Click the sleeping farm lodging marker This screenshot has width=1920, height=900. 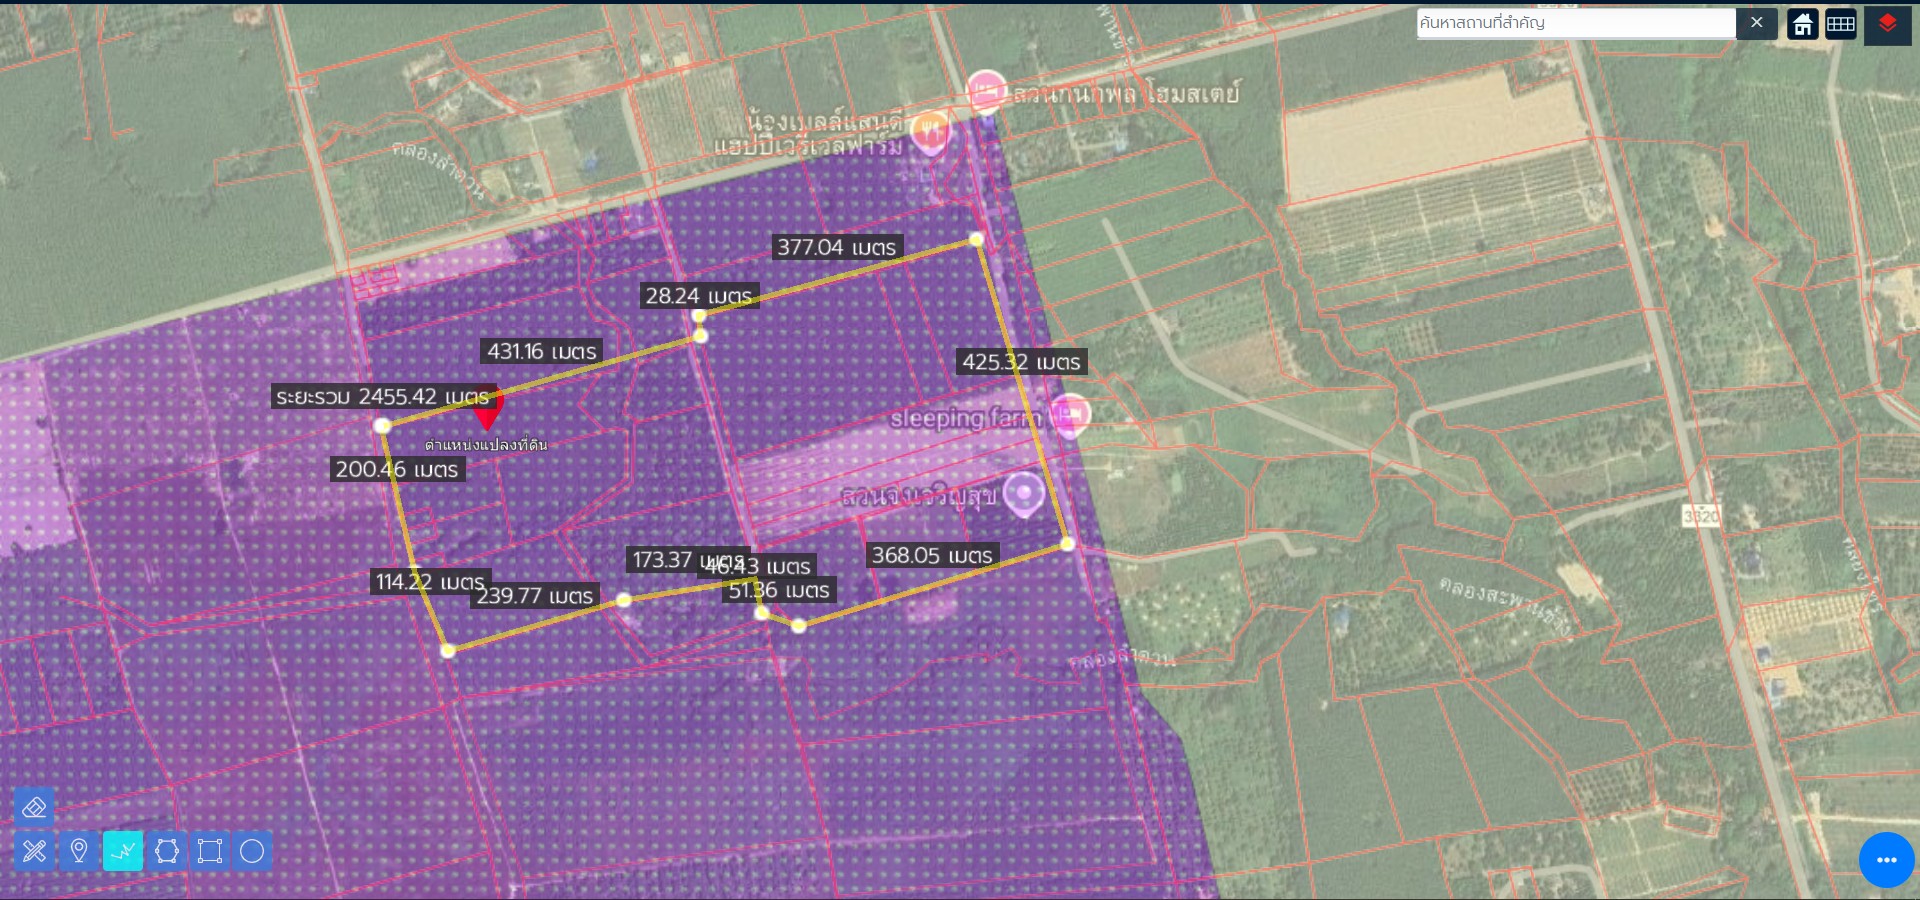tap(1071, 414)
